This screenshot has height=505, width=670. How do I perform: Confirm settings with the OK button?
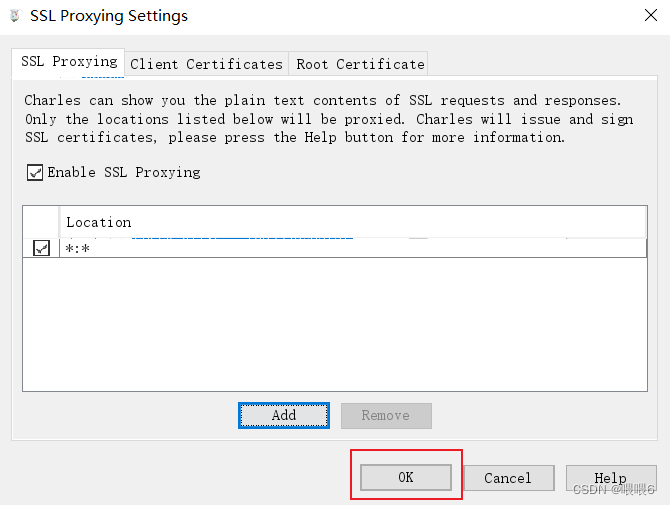pos(405,478)
